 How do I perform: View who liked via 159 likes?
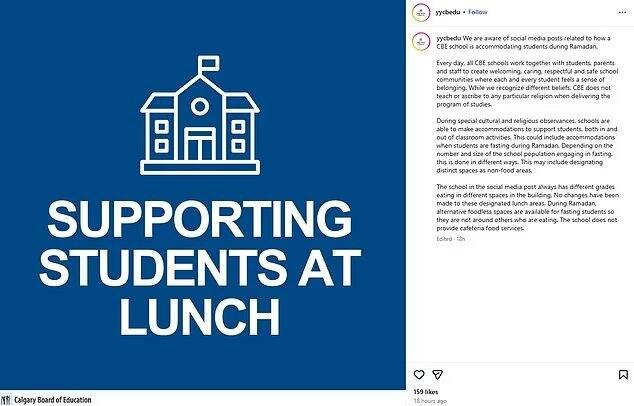tap(425, 390)
